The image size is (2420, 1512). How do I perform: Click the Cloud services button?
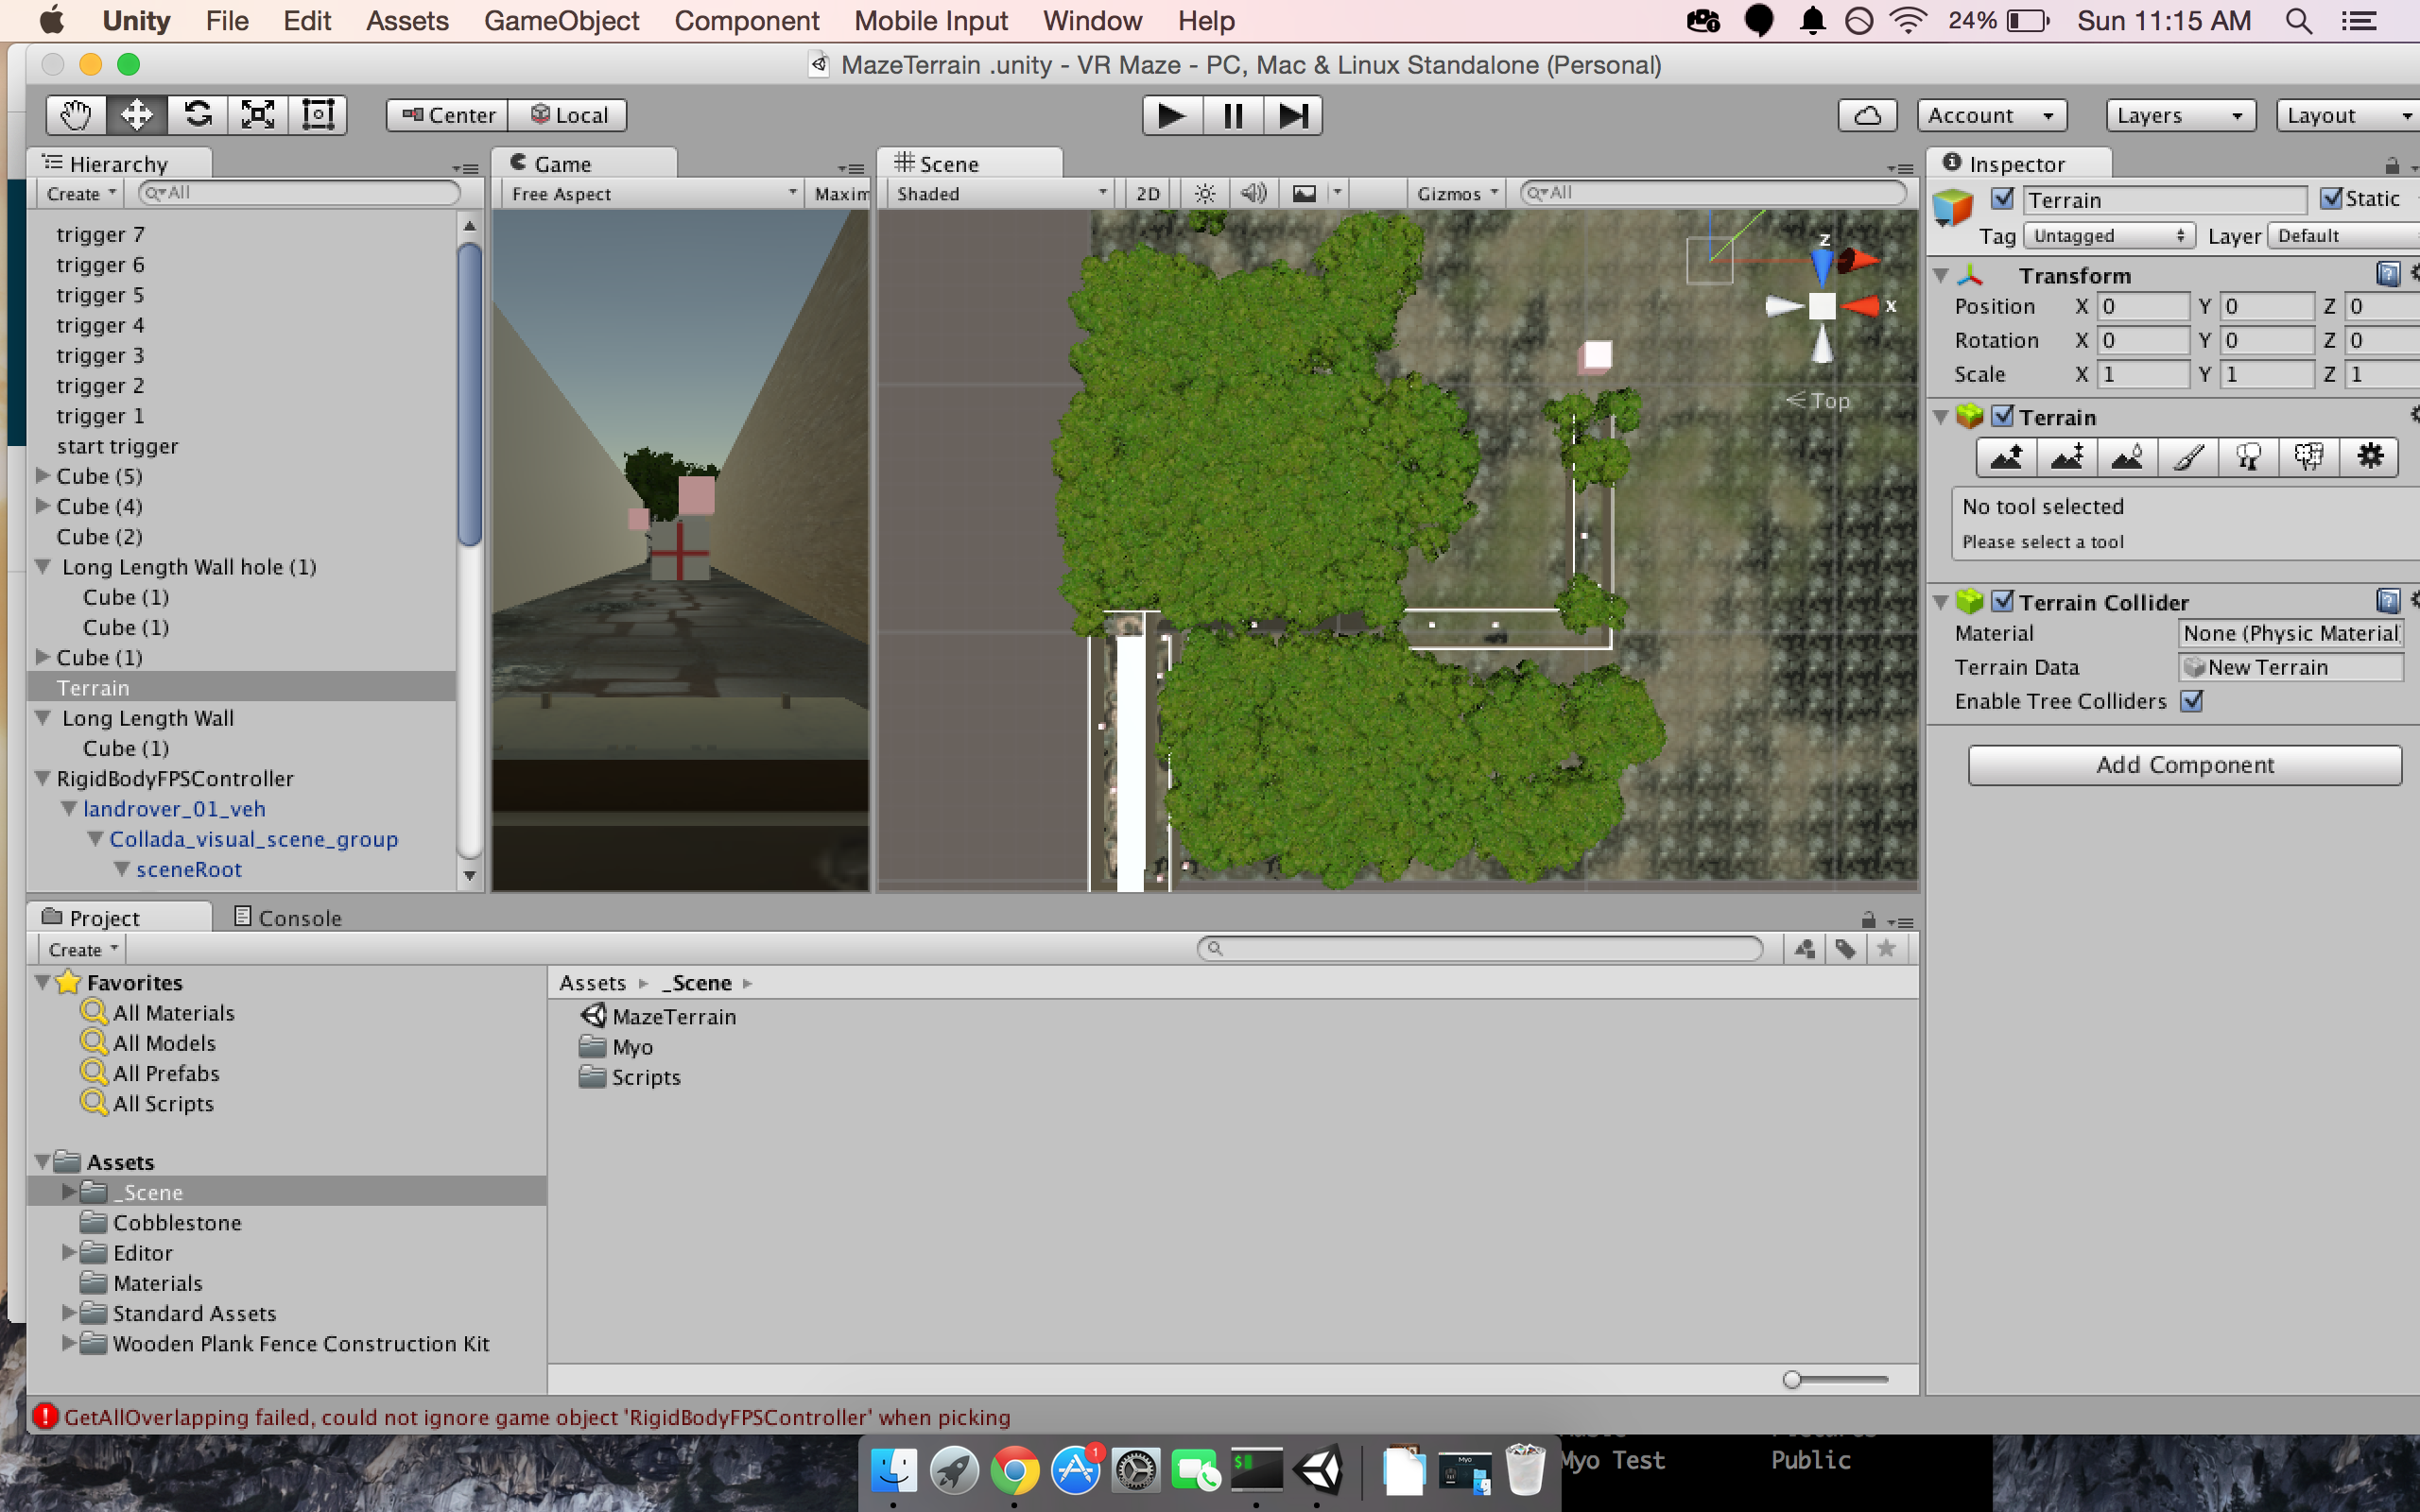coord(1867,115)
